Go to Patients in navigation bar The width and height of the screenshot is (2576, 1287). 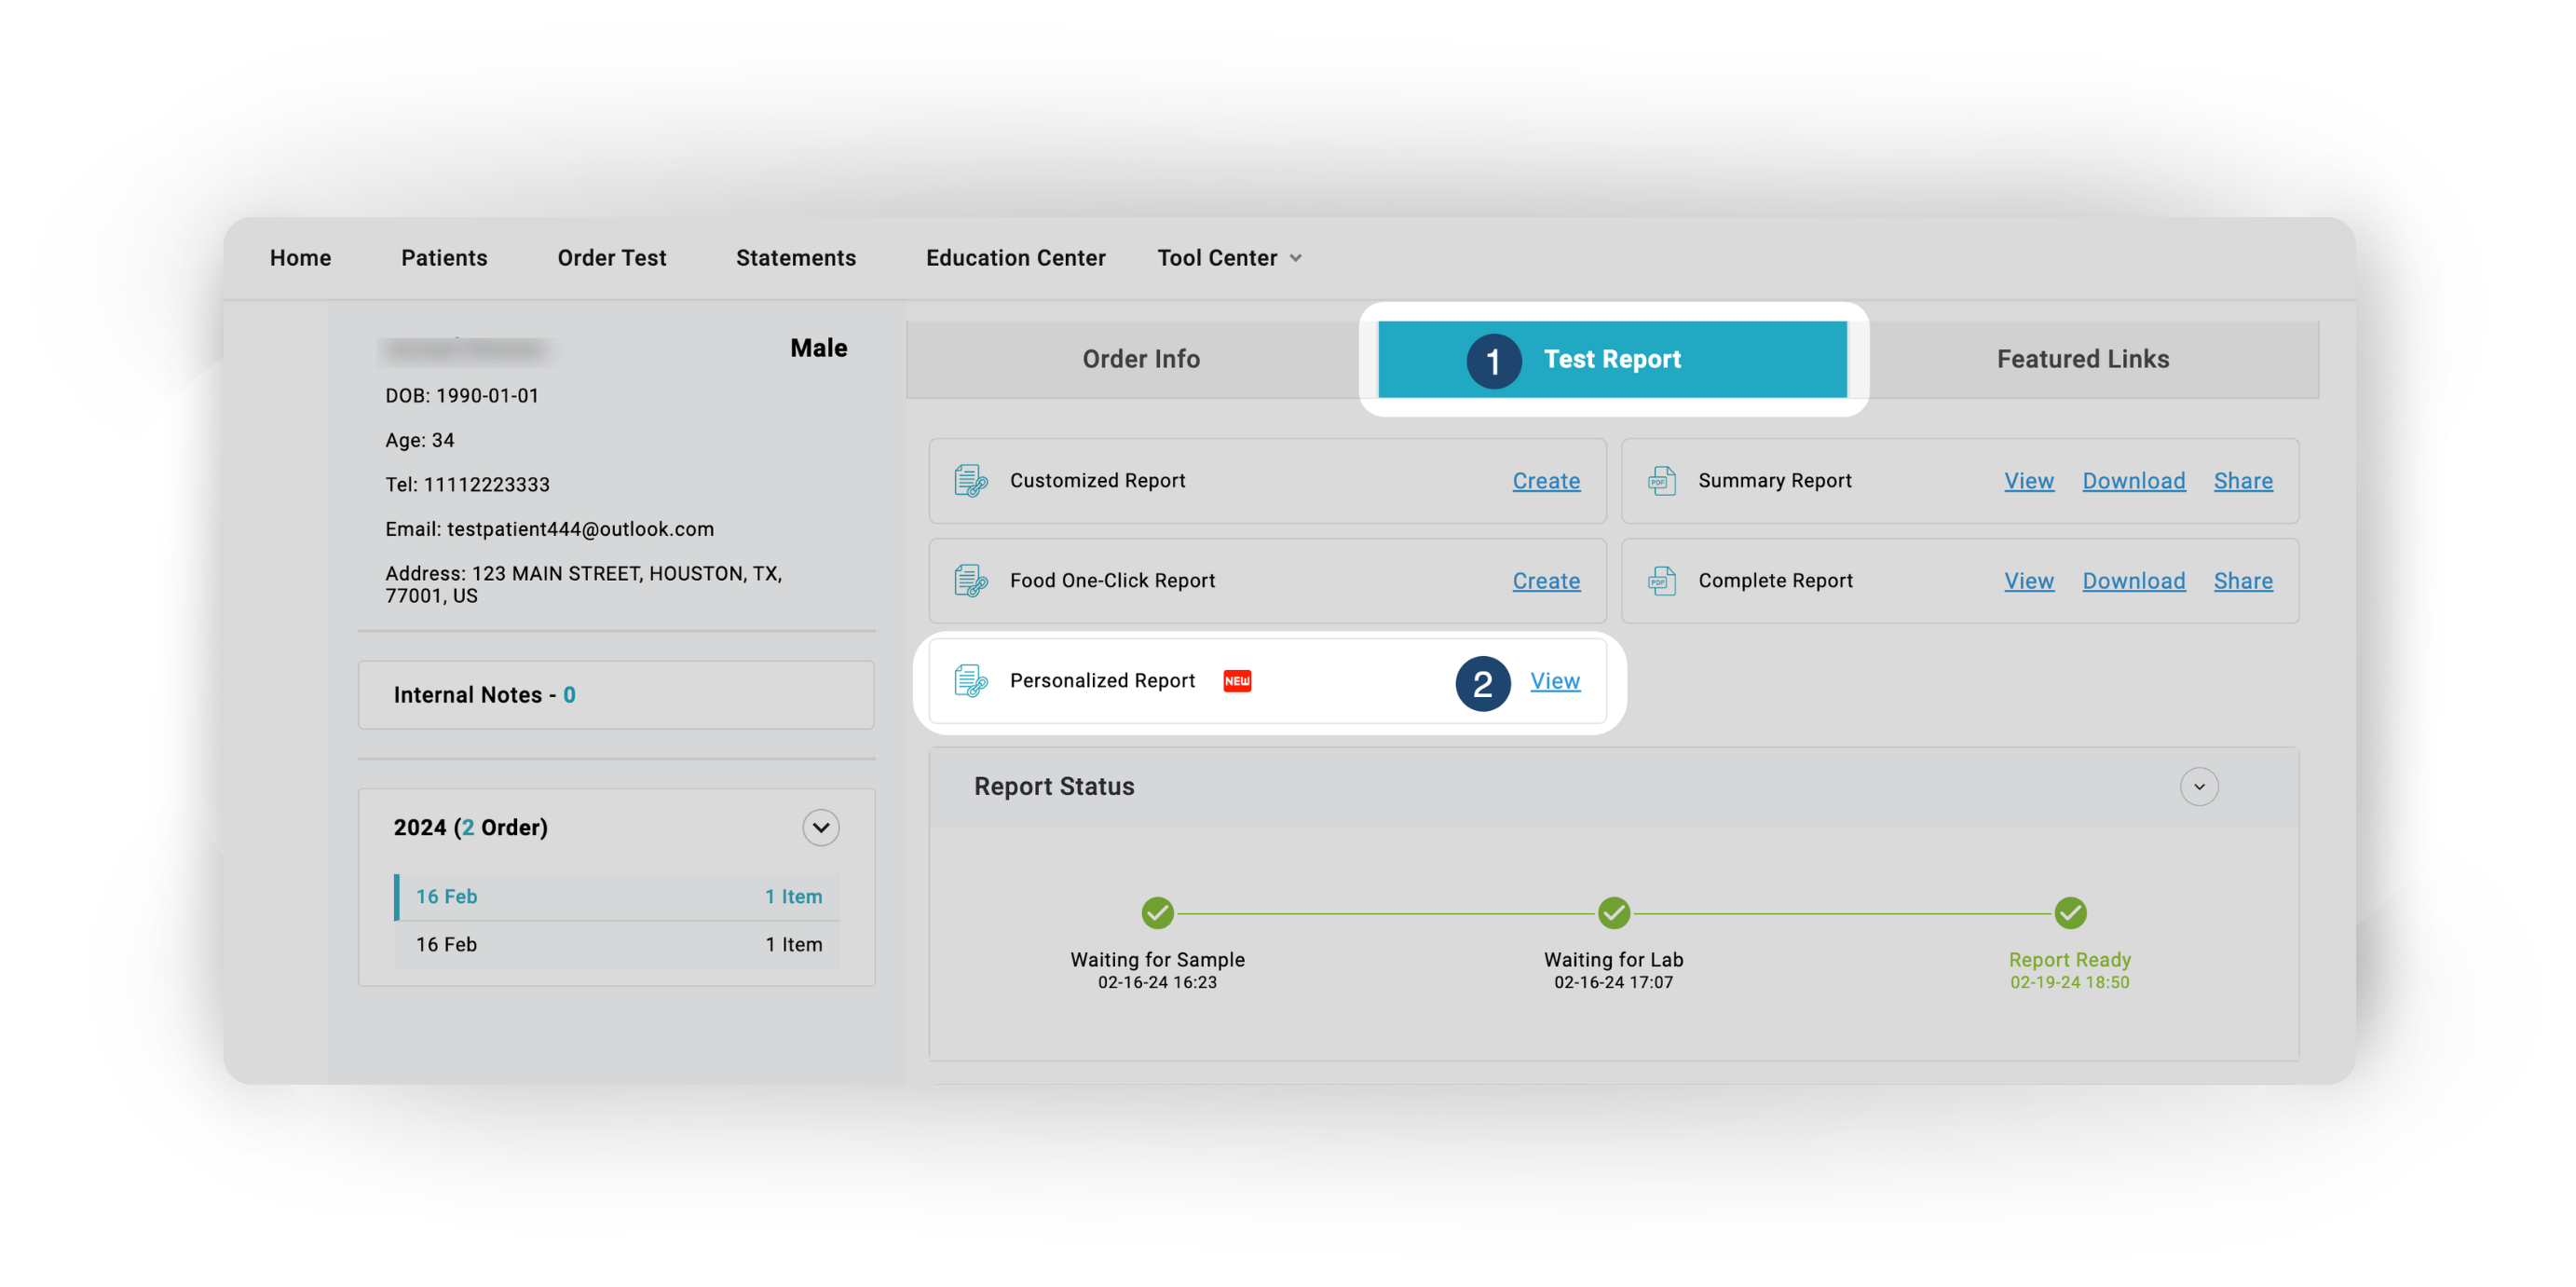(x=444, y=258)
